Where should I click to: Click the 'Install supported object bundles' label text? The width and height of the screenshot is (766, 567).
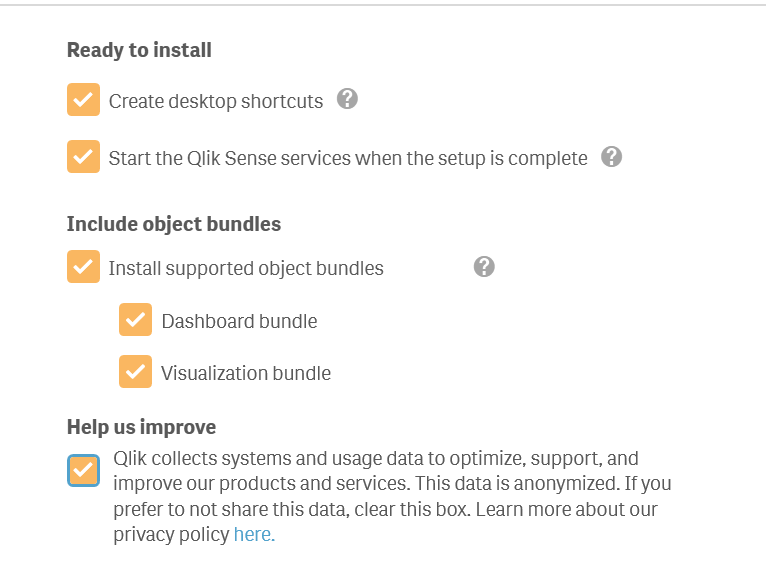pos(246,268)
